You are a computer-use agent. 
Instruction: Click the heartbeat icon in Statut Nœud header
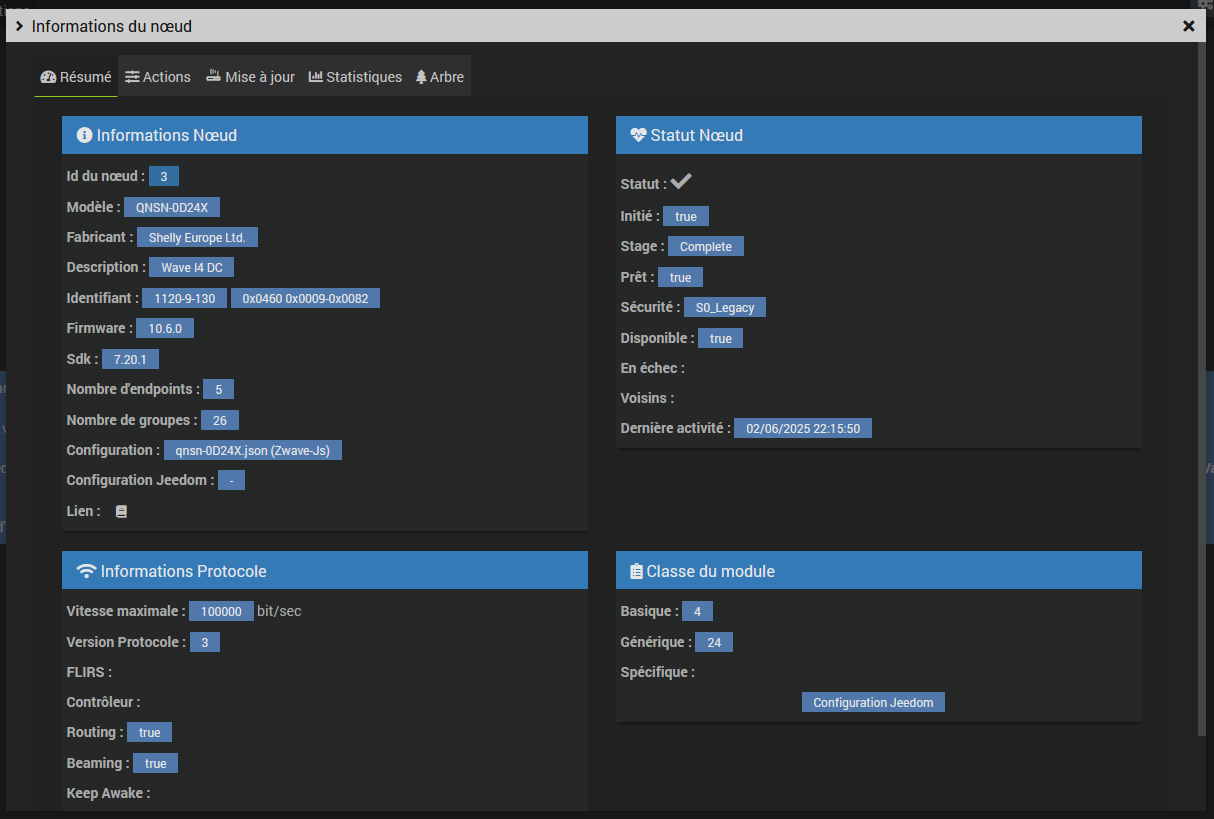(x=638, y=135)
